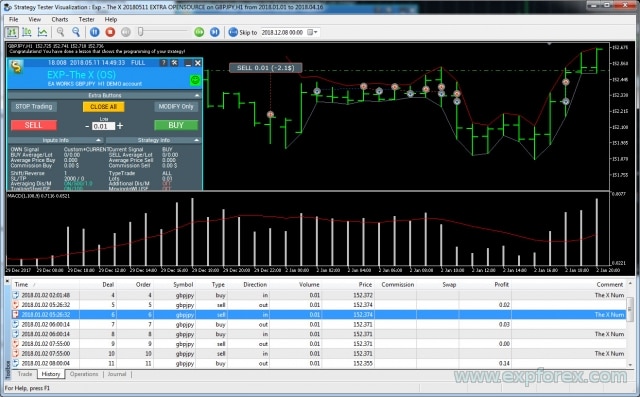
Task: Click the CLOSE All button
Action: pyautogui.click(x=104, y=106)
